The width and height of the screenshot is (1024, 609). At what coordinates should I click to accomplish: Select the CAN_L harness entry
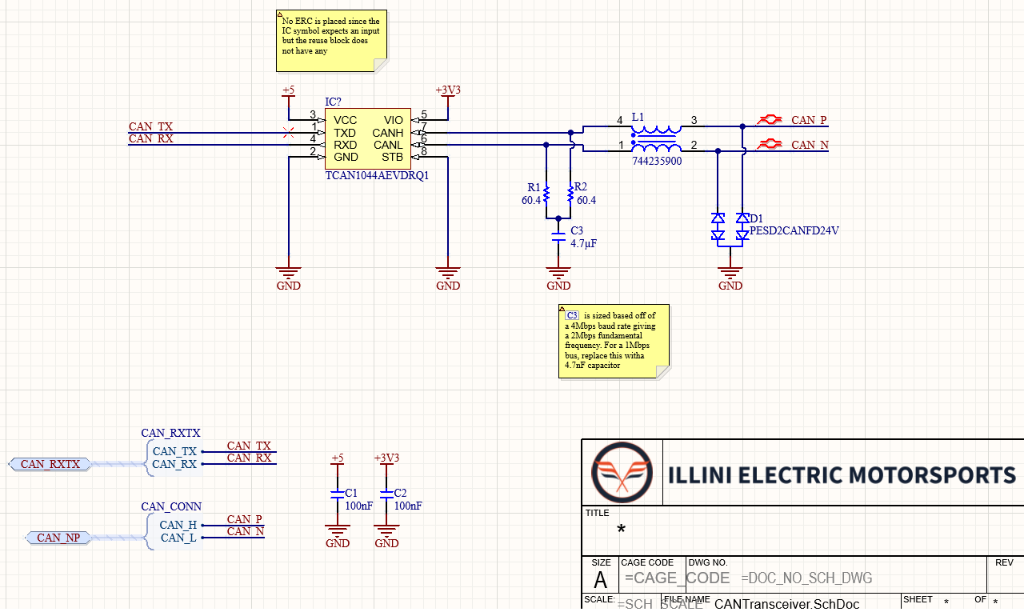178,538
